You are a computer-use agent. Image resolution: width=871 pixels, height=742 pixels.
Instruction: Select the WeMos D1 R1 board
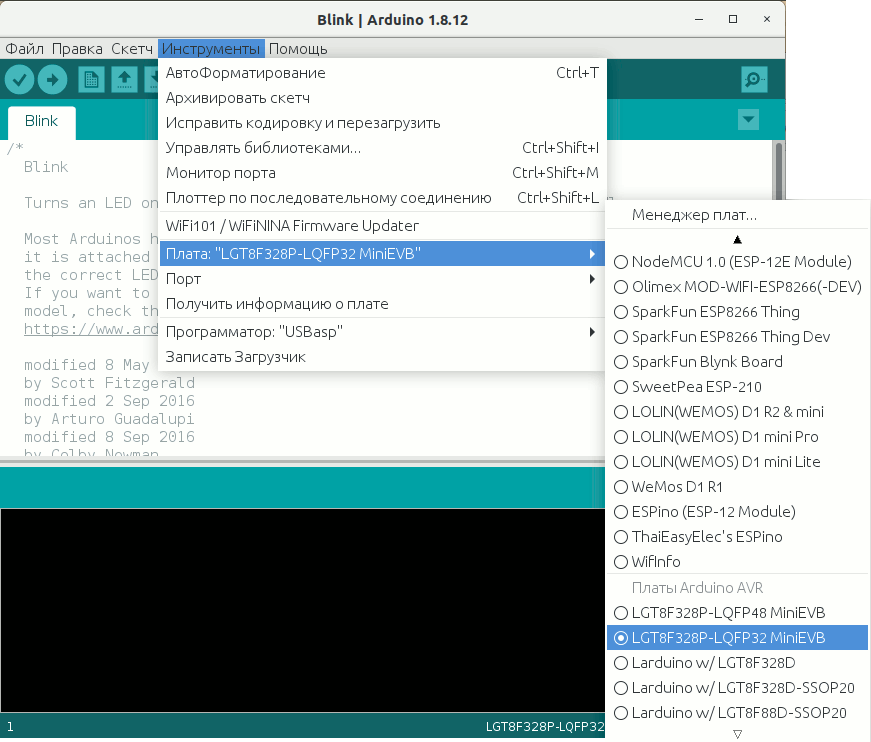click(x=737, y=487)
